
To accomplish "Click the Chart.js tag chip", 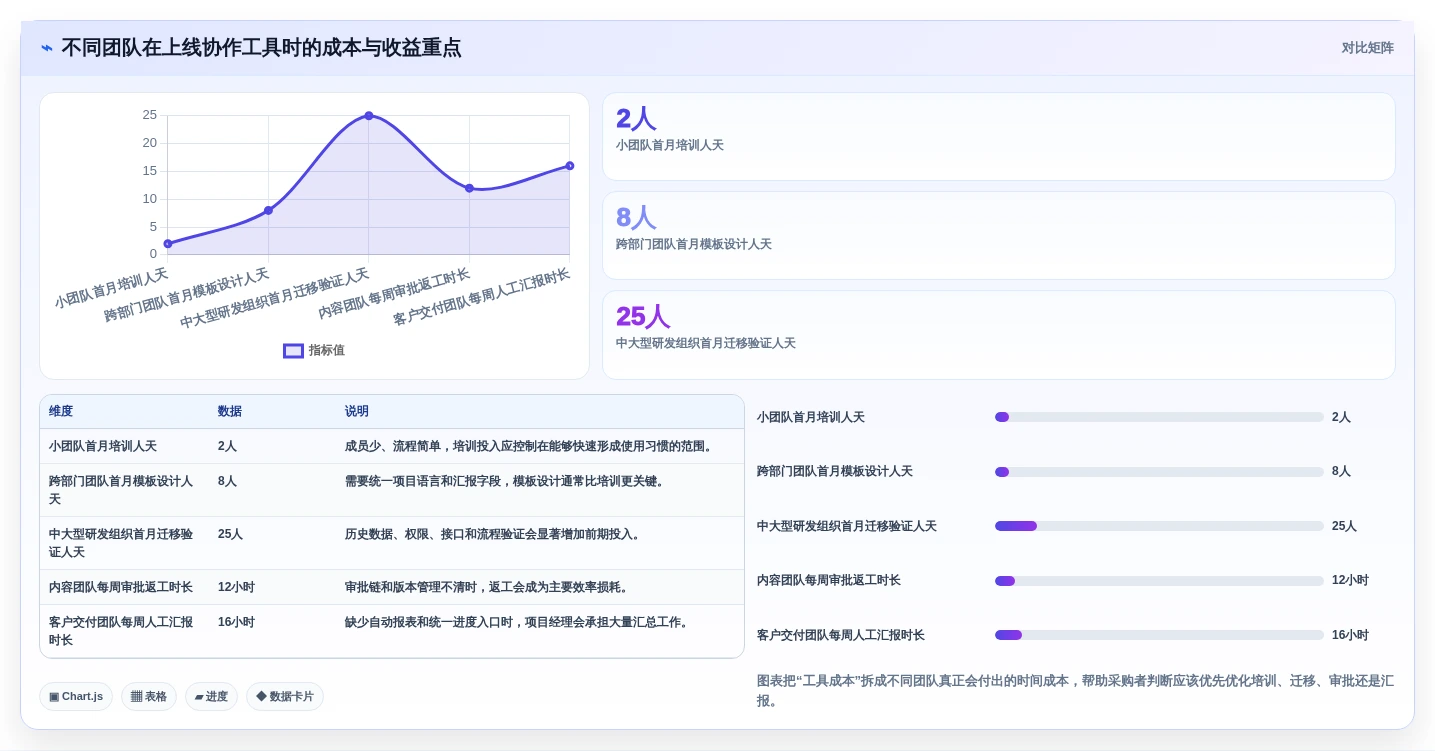I will [76, 697].
